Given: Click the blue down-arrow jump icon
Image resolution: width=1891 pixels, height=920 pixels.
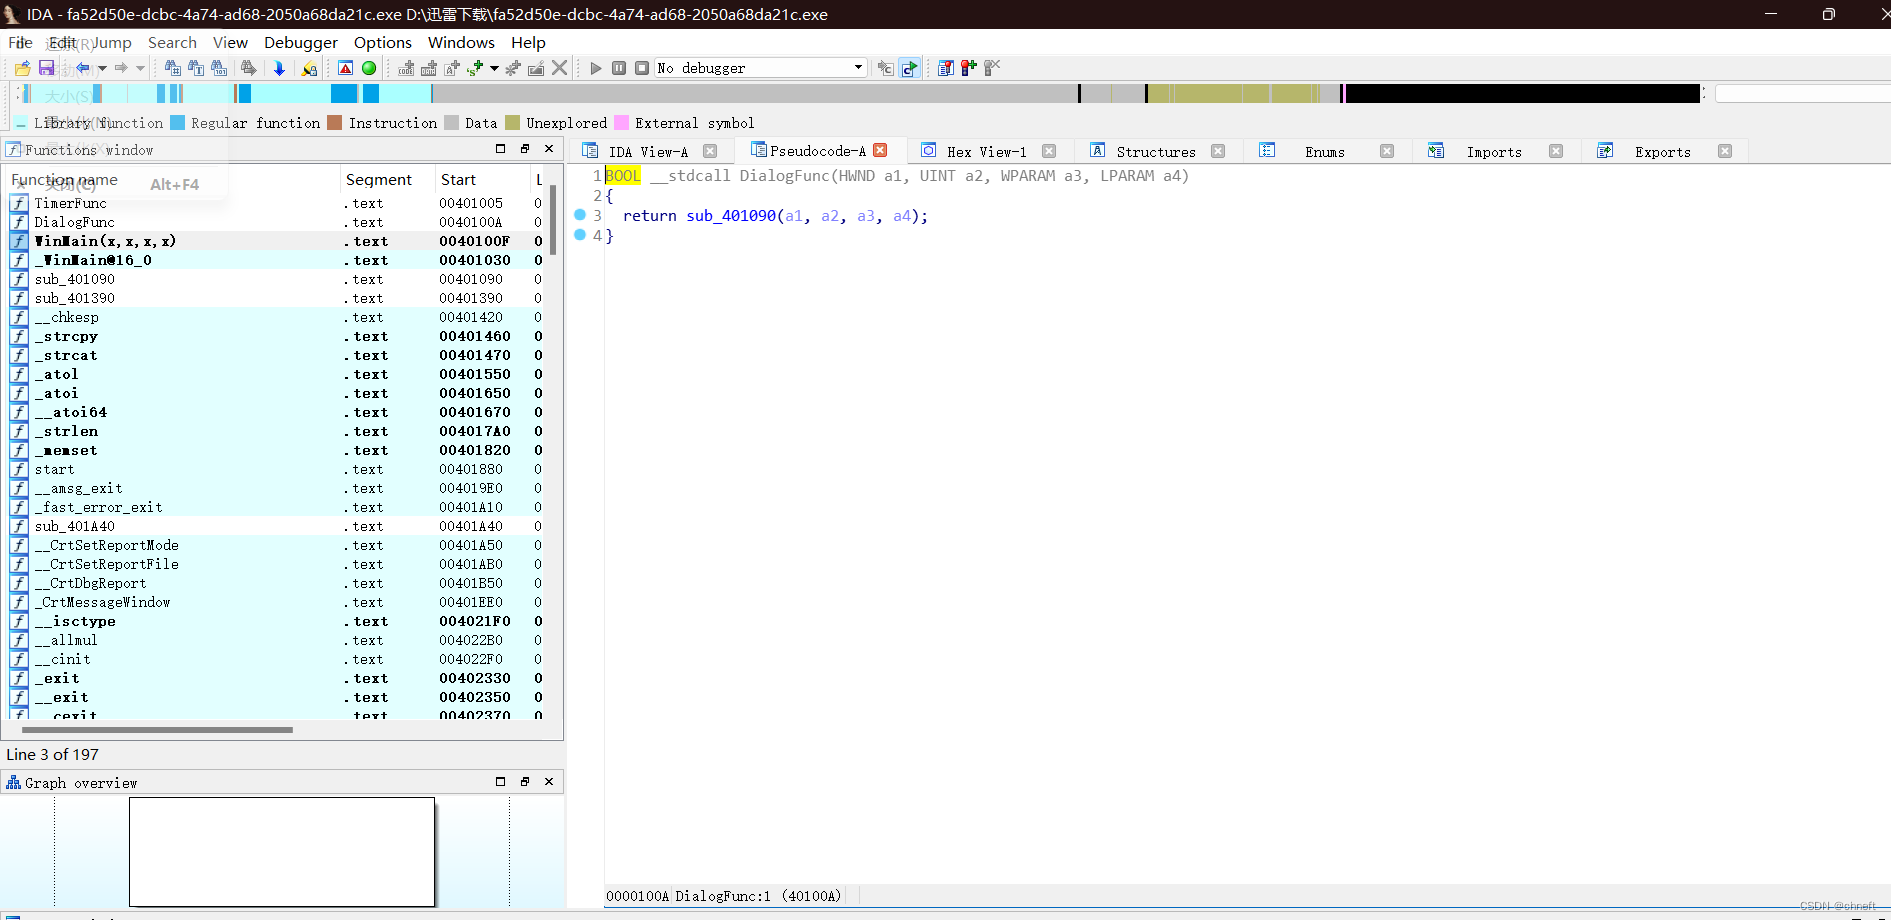Looking at the screenshot, I should 279,68.
